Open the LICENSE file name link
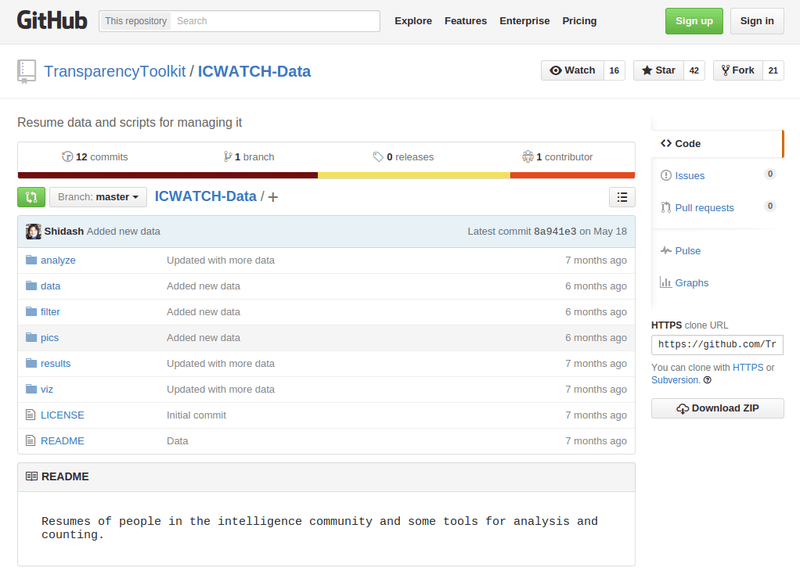The height and width of the screenshot is (575, 800). click(x=62, y=415)
